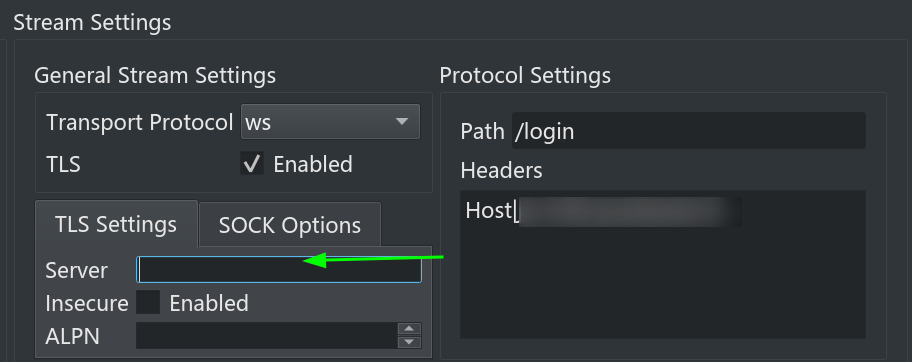Switch to the TLS Settings tab

point(116,224)
